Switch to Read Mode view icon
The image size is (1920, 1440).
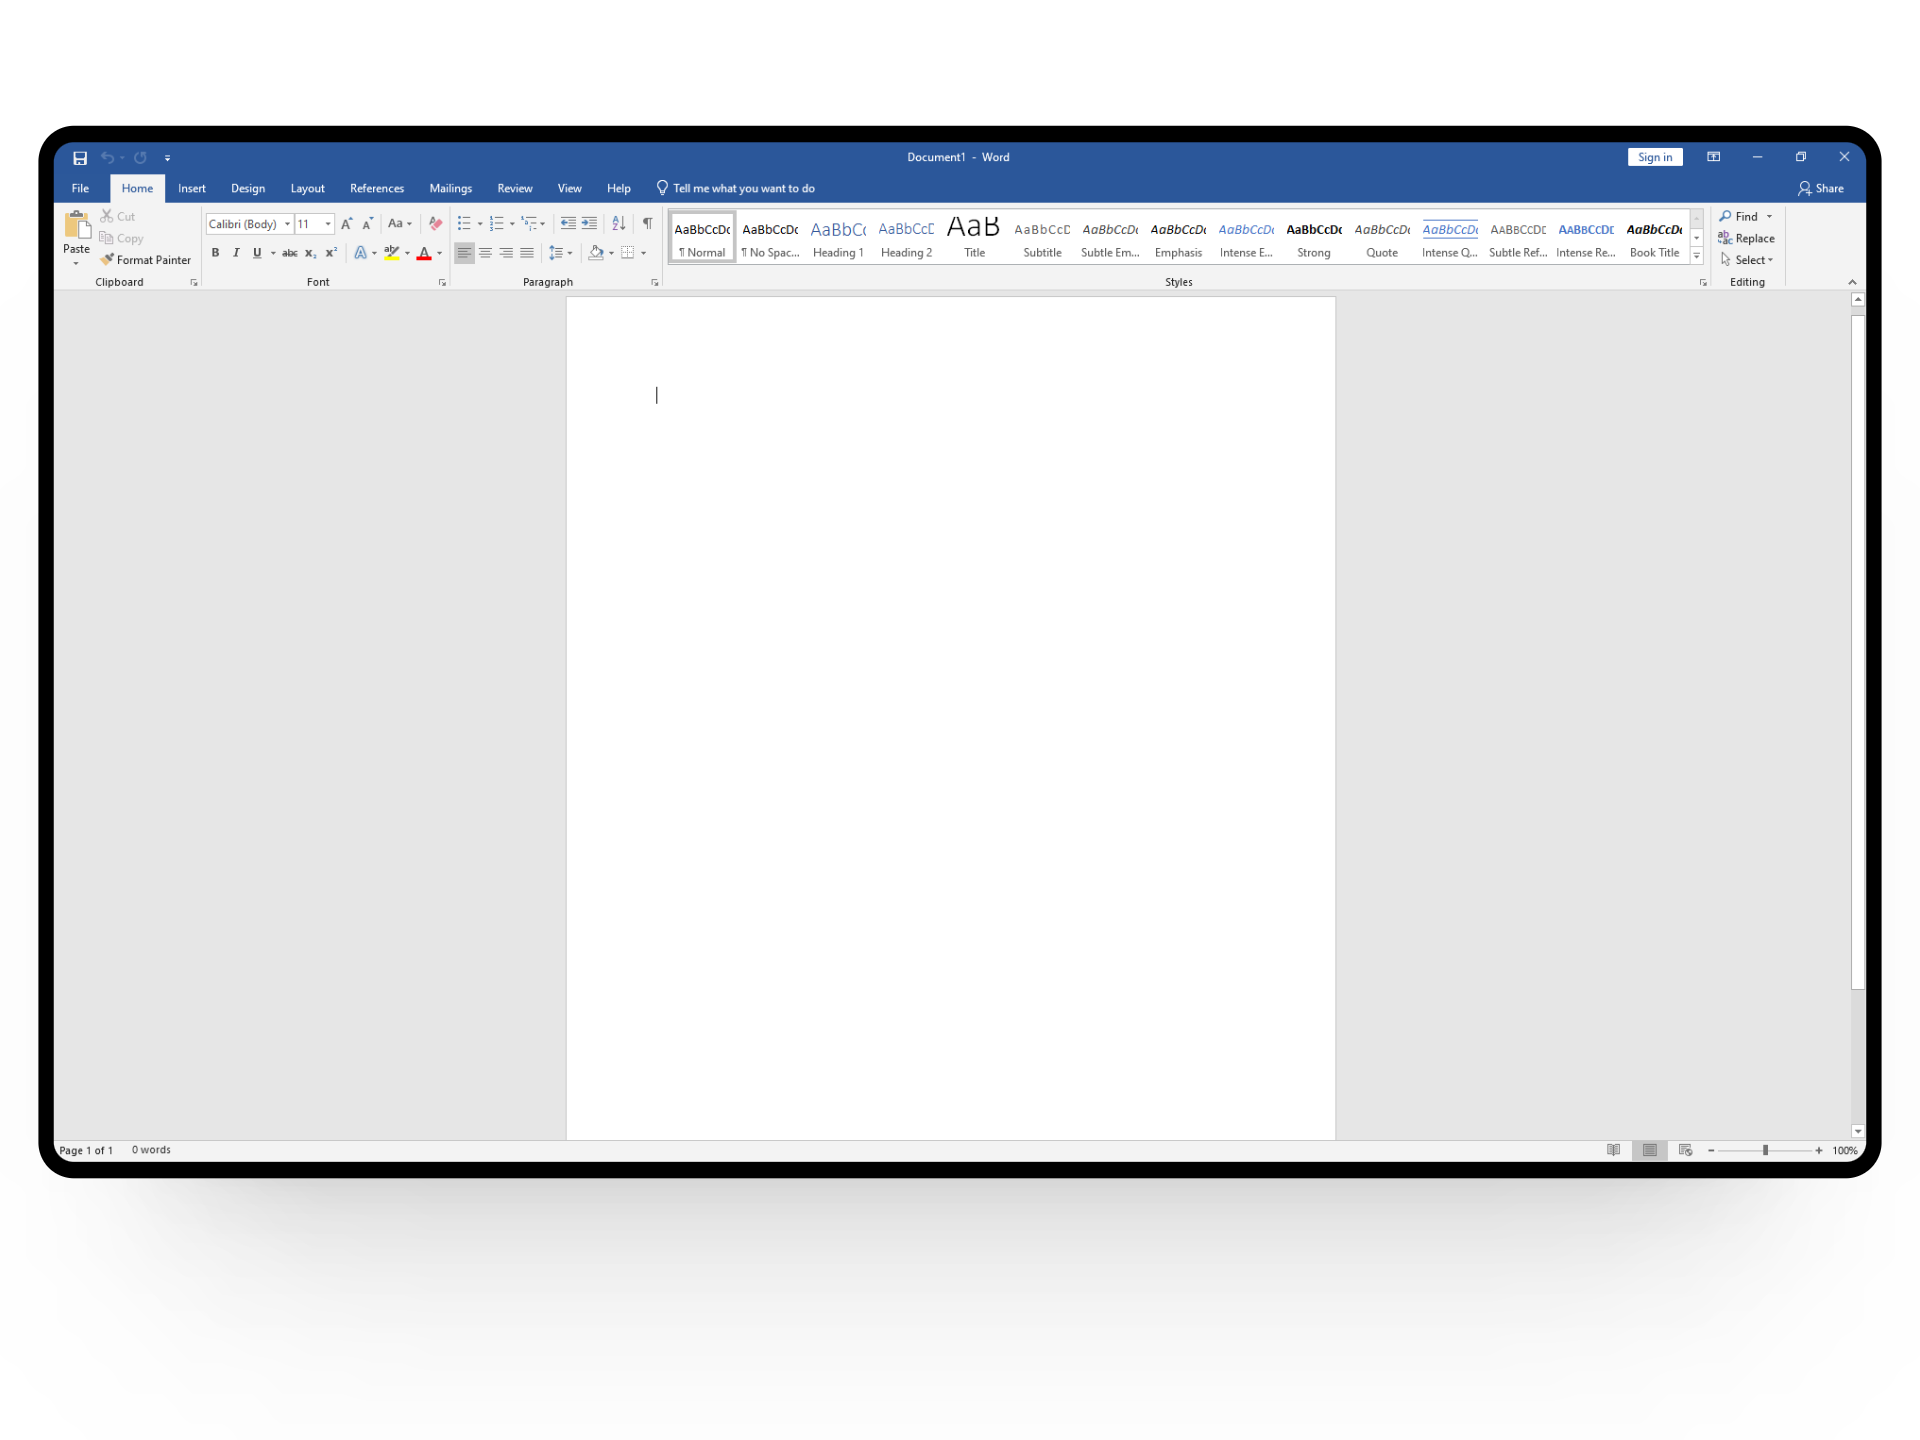pos(1613,1150)
